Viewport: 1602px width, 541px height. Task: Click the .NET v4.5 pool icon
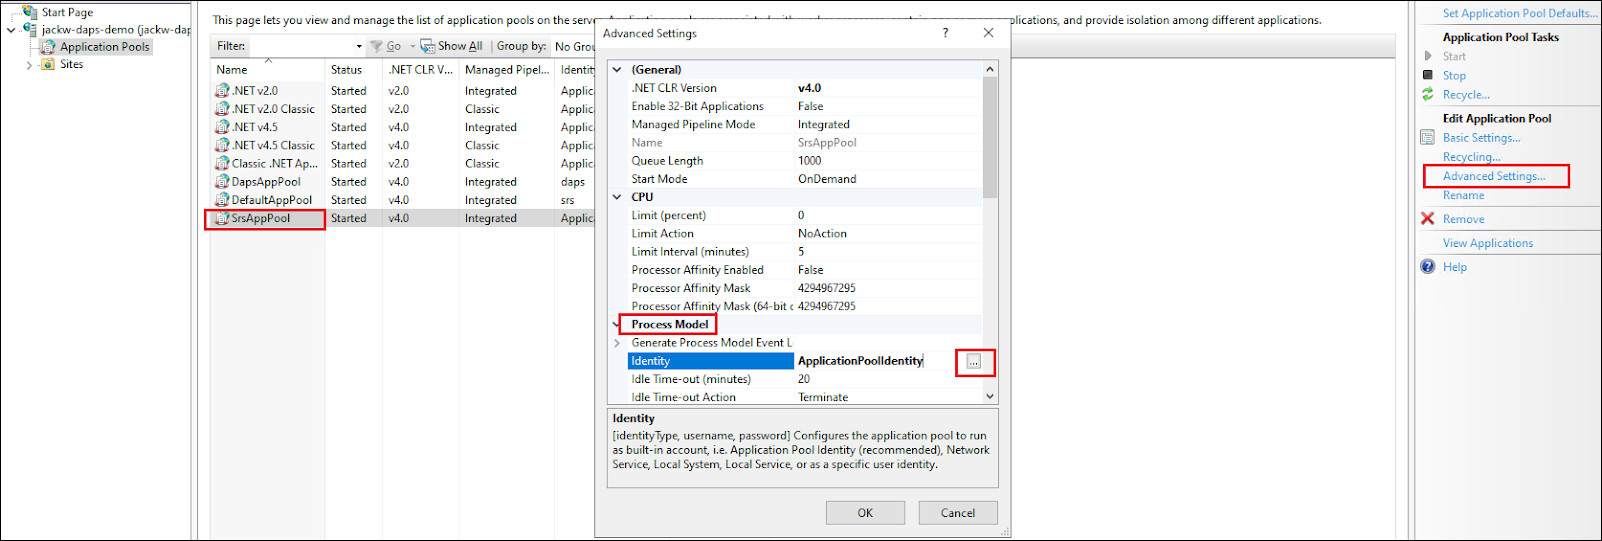[222, 126]
